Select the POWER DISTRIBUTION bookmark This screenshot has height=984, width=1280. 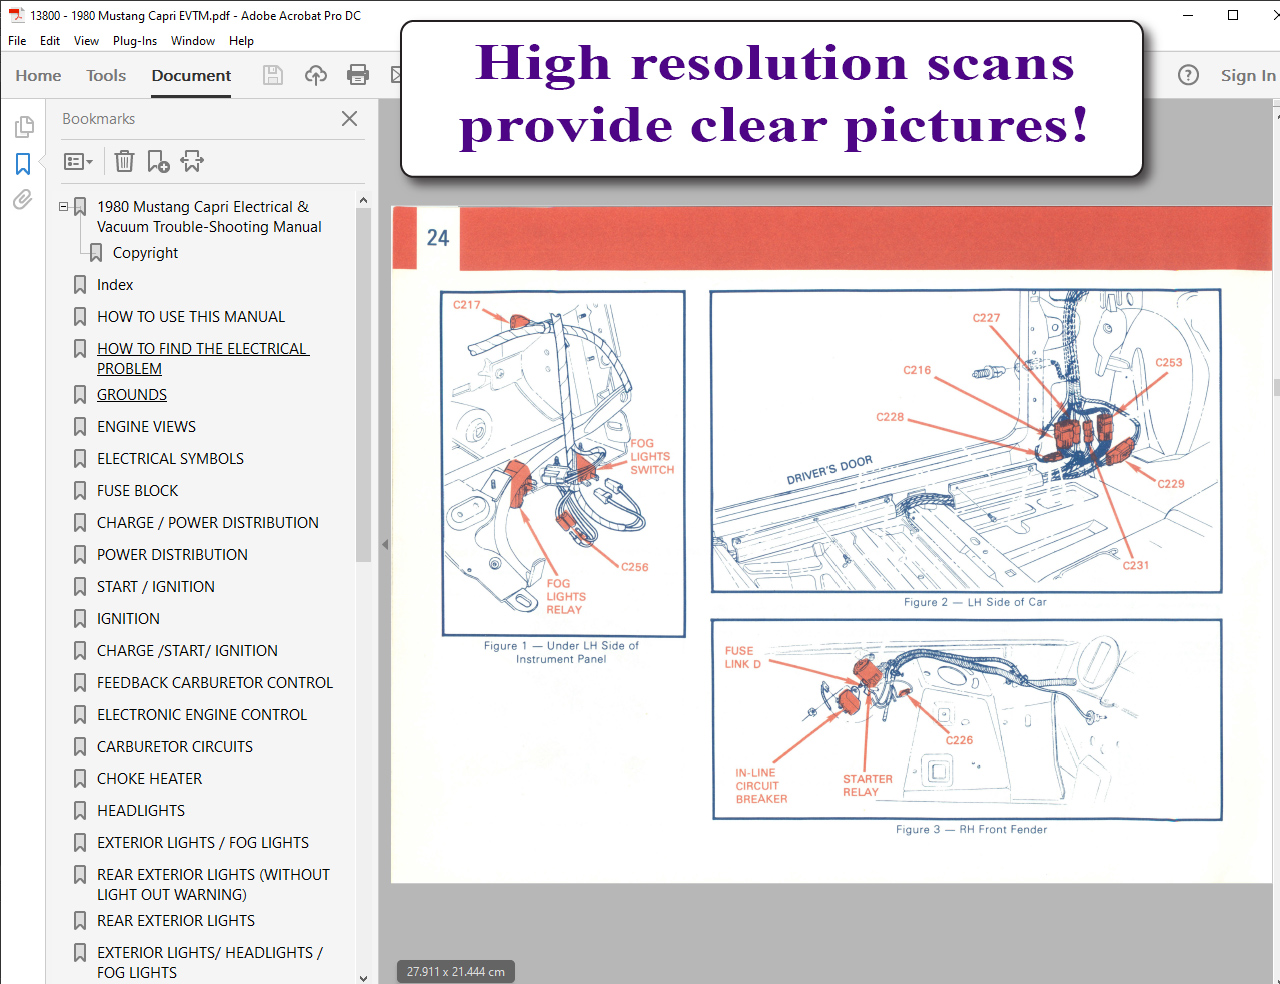[172, 555]
